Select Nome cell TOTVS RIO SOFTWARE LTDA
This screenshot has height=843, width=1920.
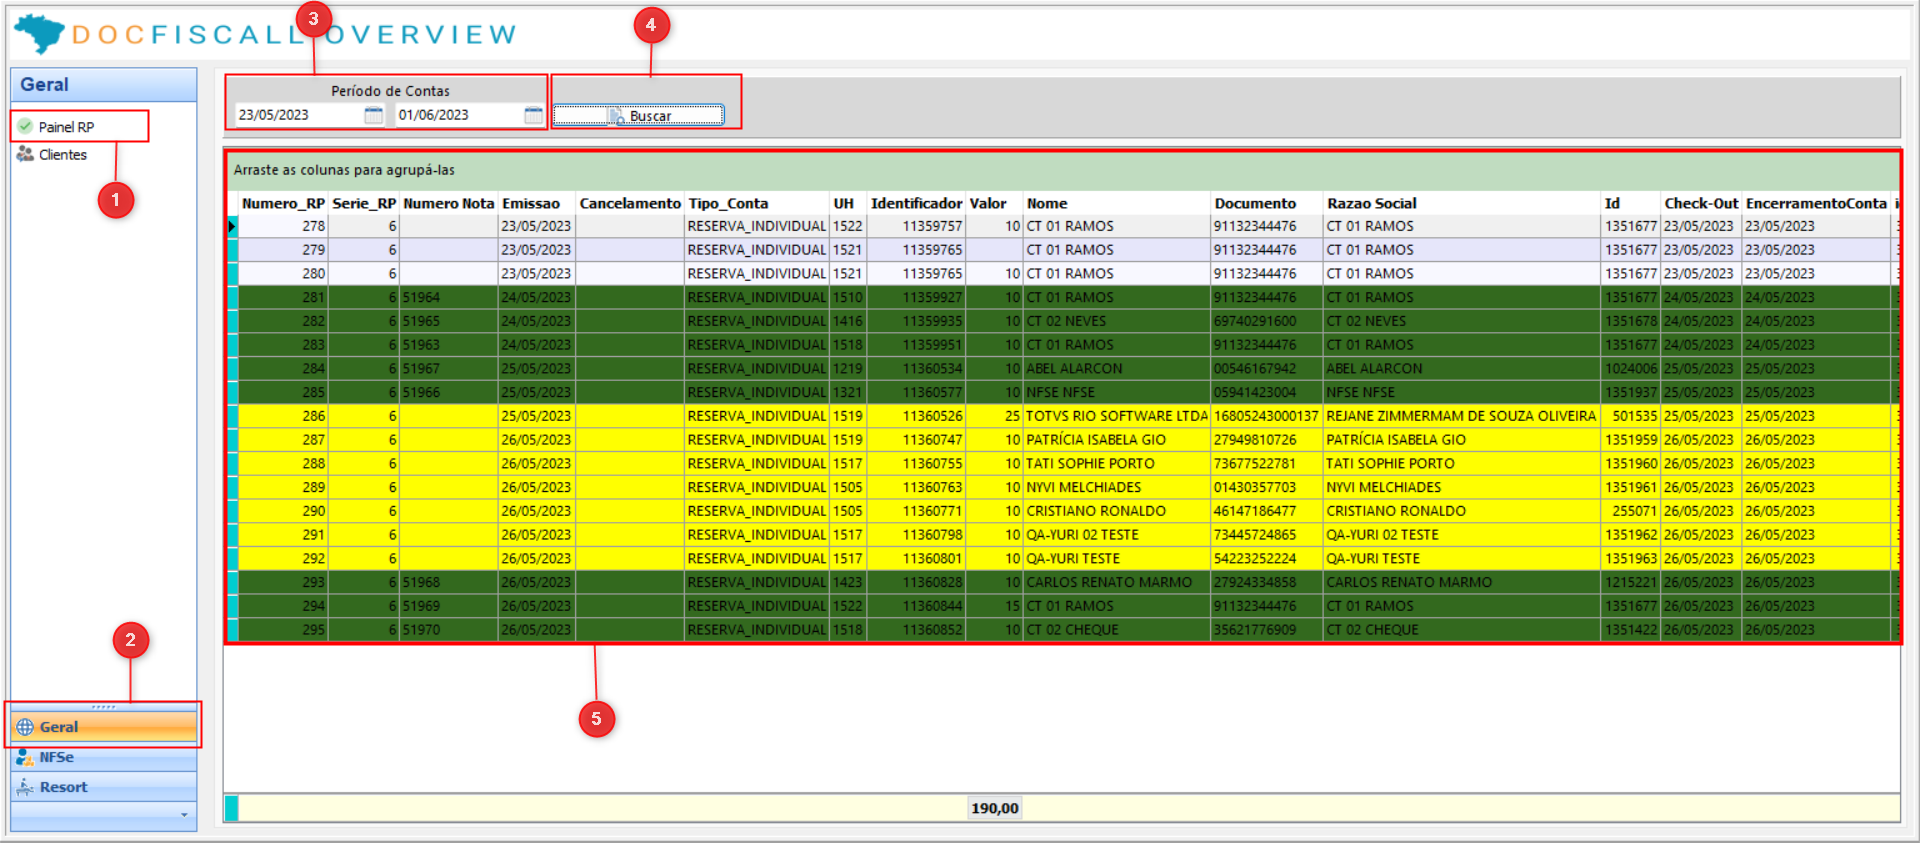(1117, 416)
